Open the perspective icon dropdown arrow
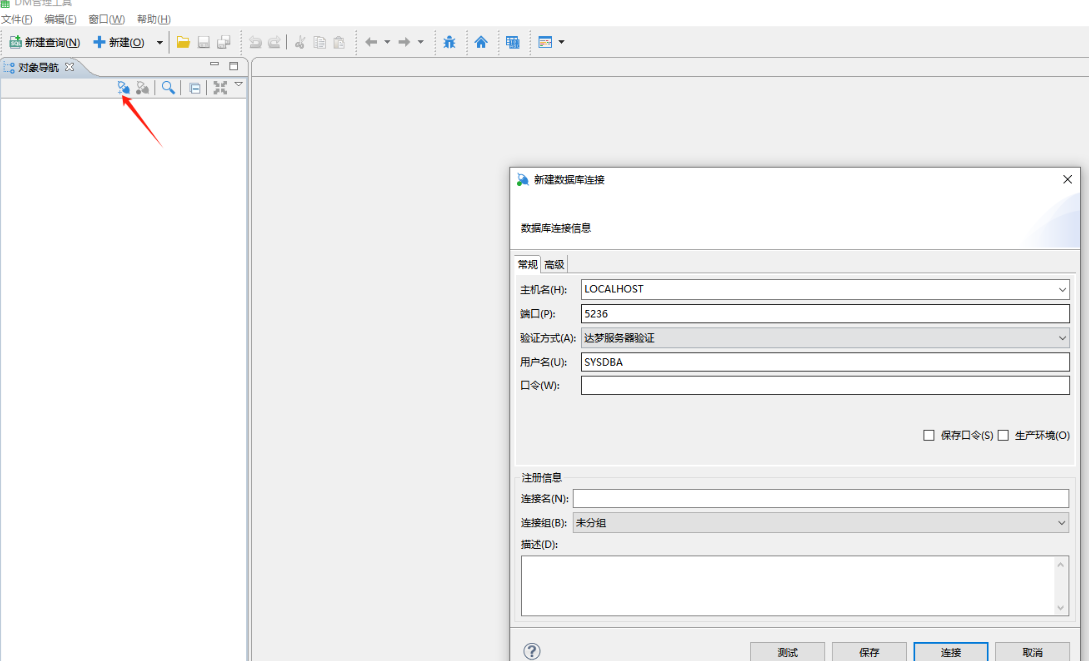This screenshot has width=1089, height=661. pos(561,42)
